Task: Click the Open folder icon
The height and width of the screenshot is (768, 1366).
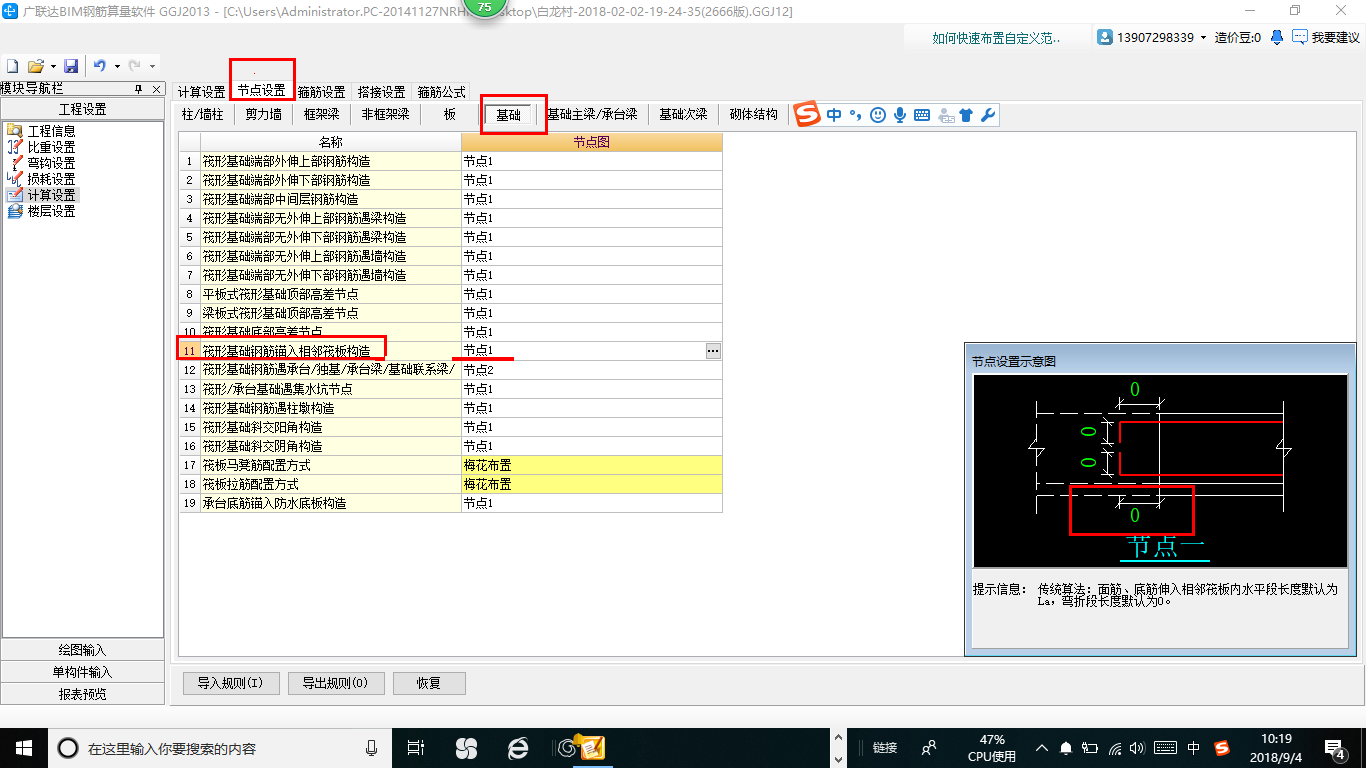Action: pyautogui.click(x=35, y=66)
